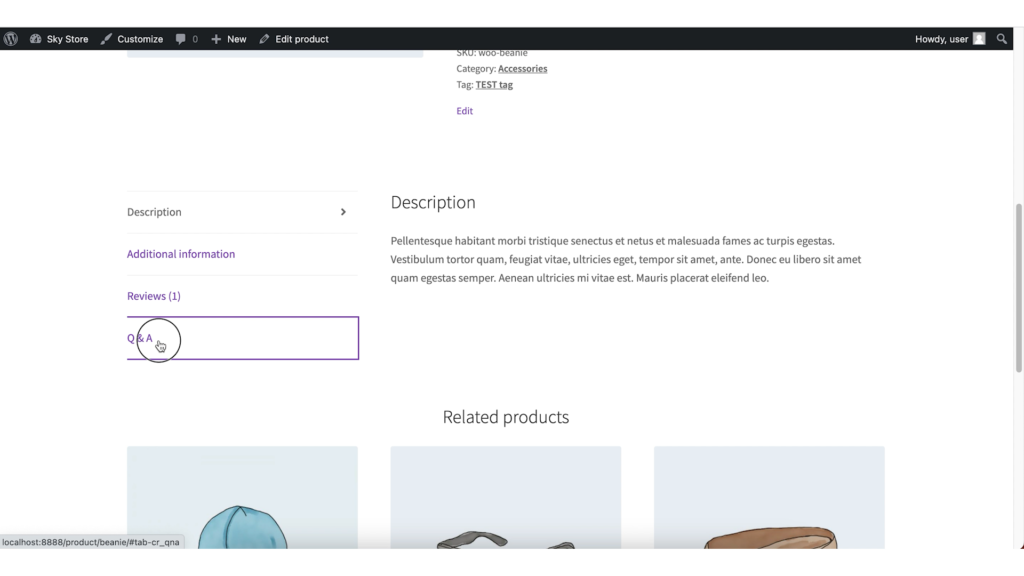Open the user avatar account menu

tap(978, 38)
